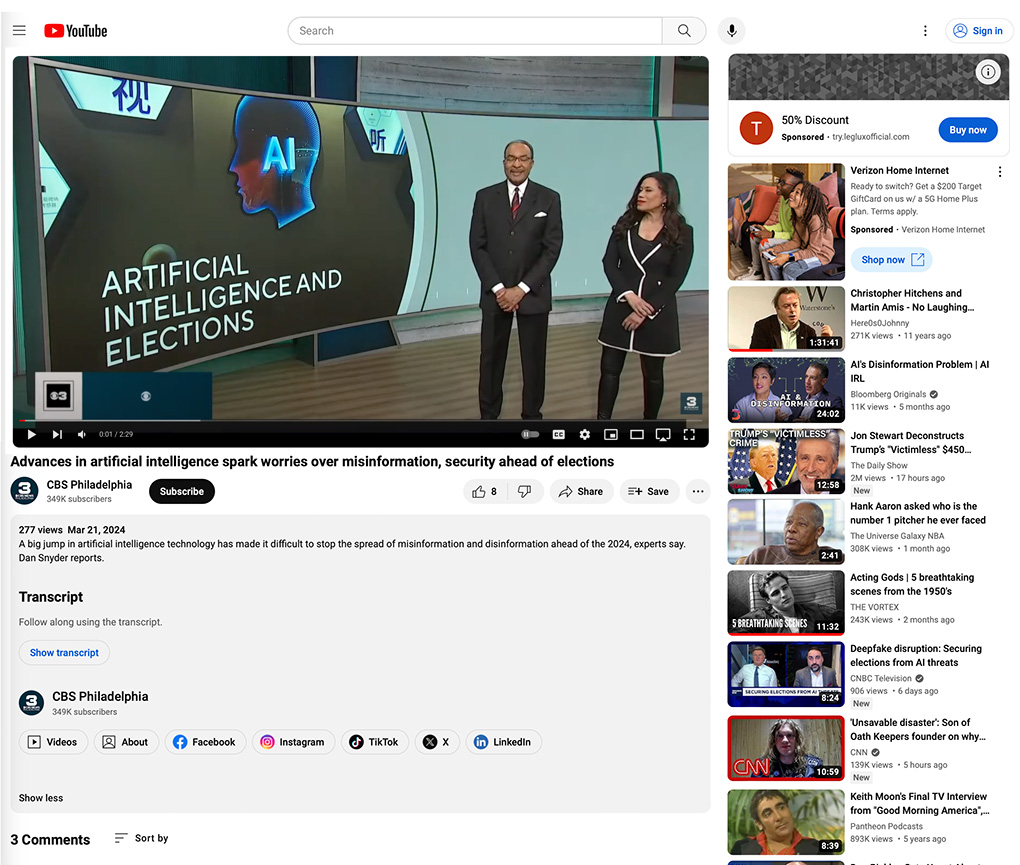Click Show transcript
This screenshot has width=1020, height=865.
pyautogui.click(x=64, y=652)
